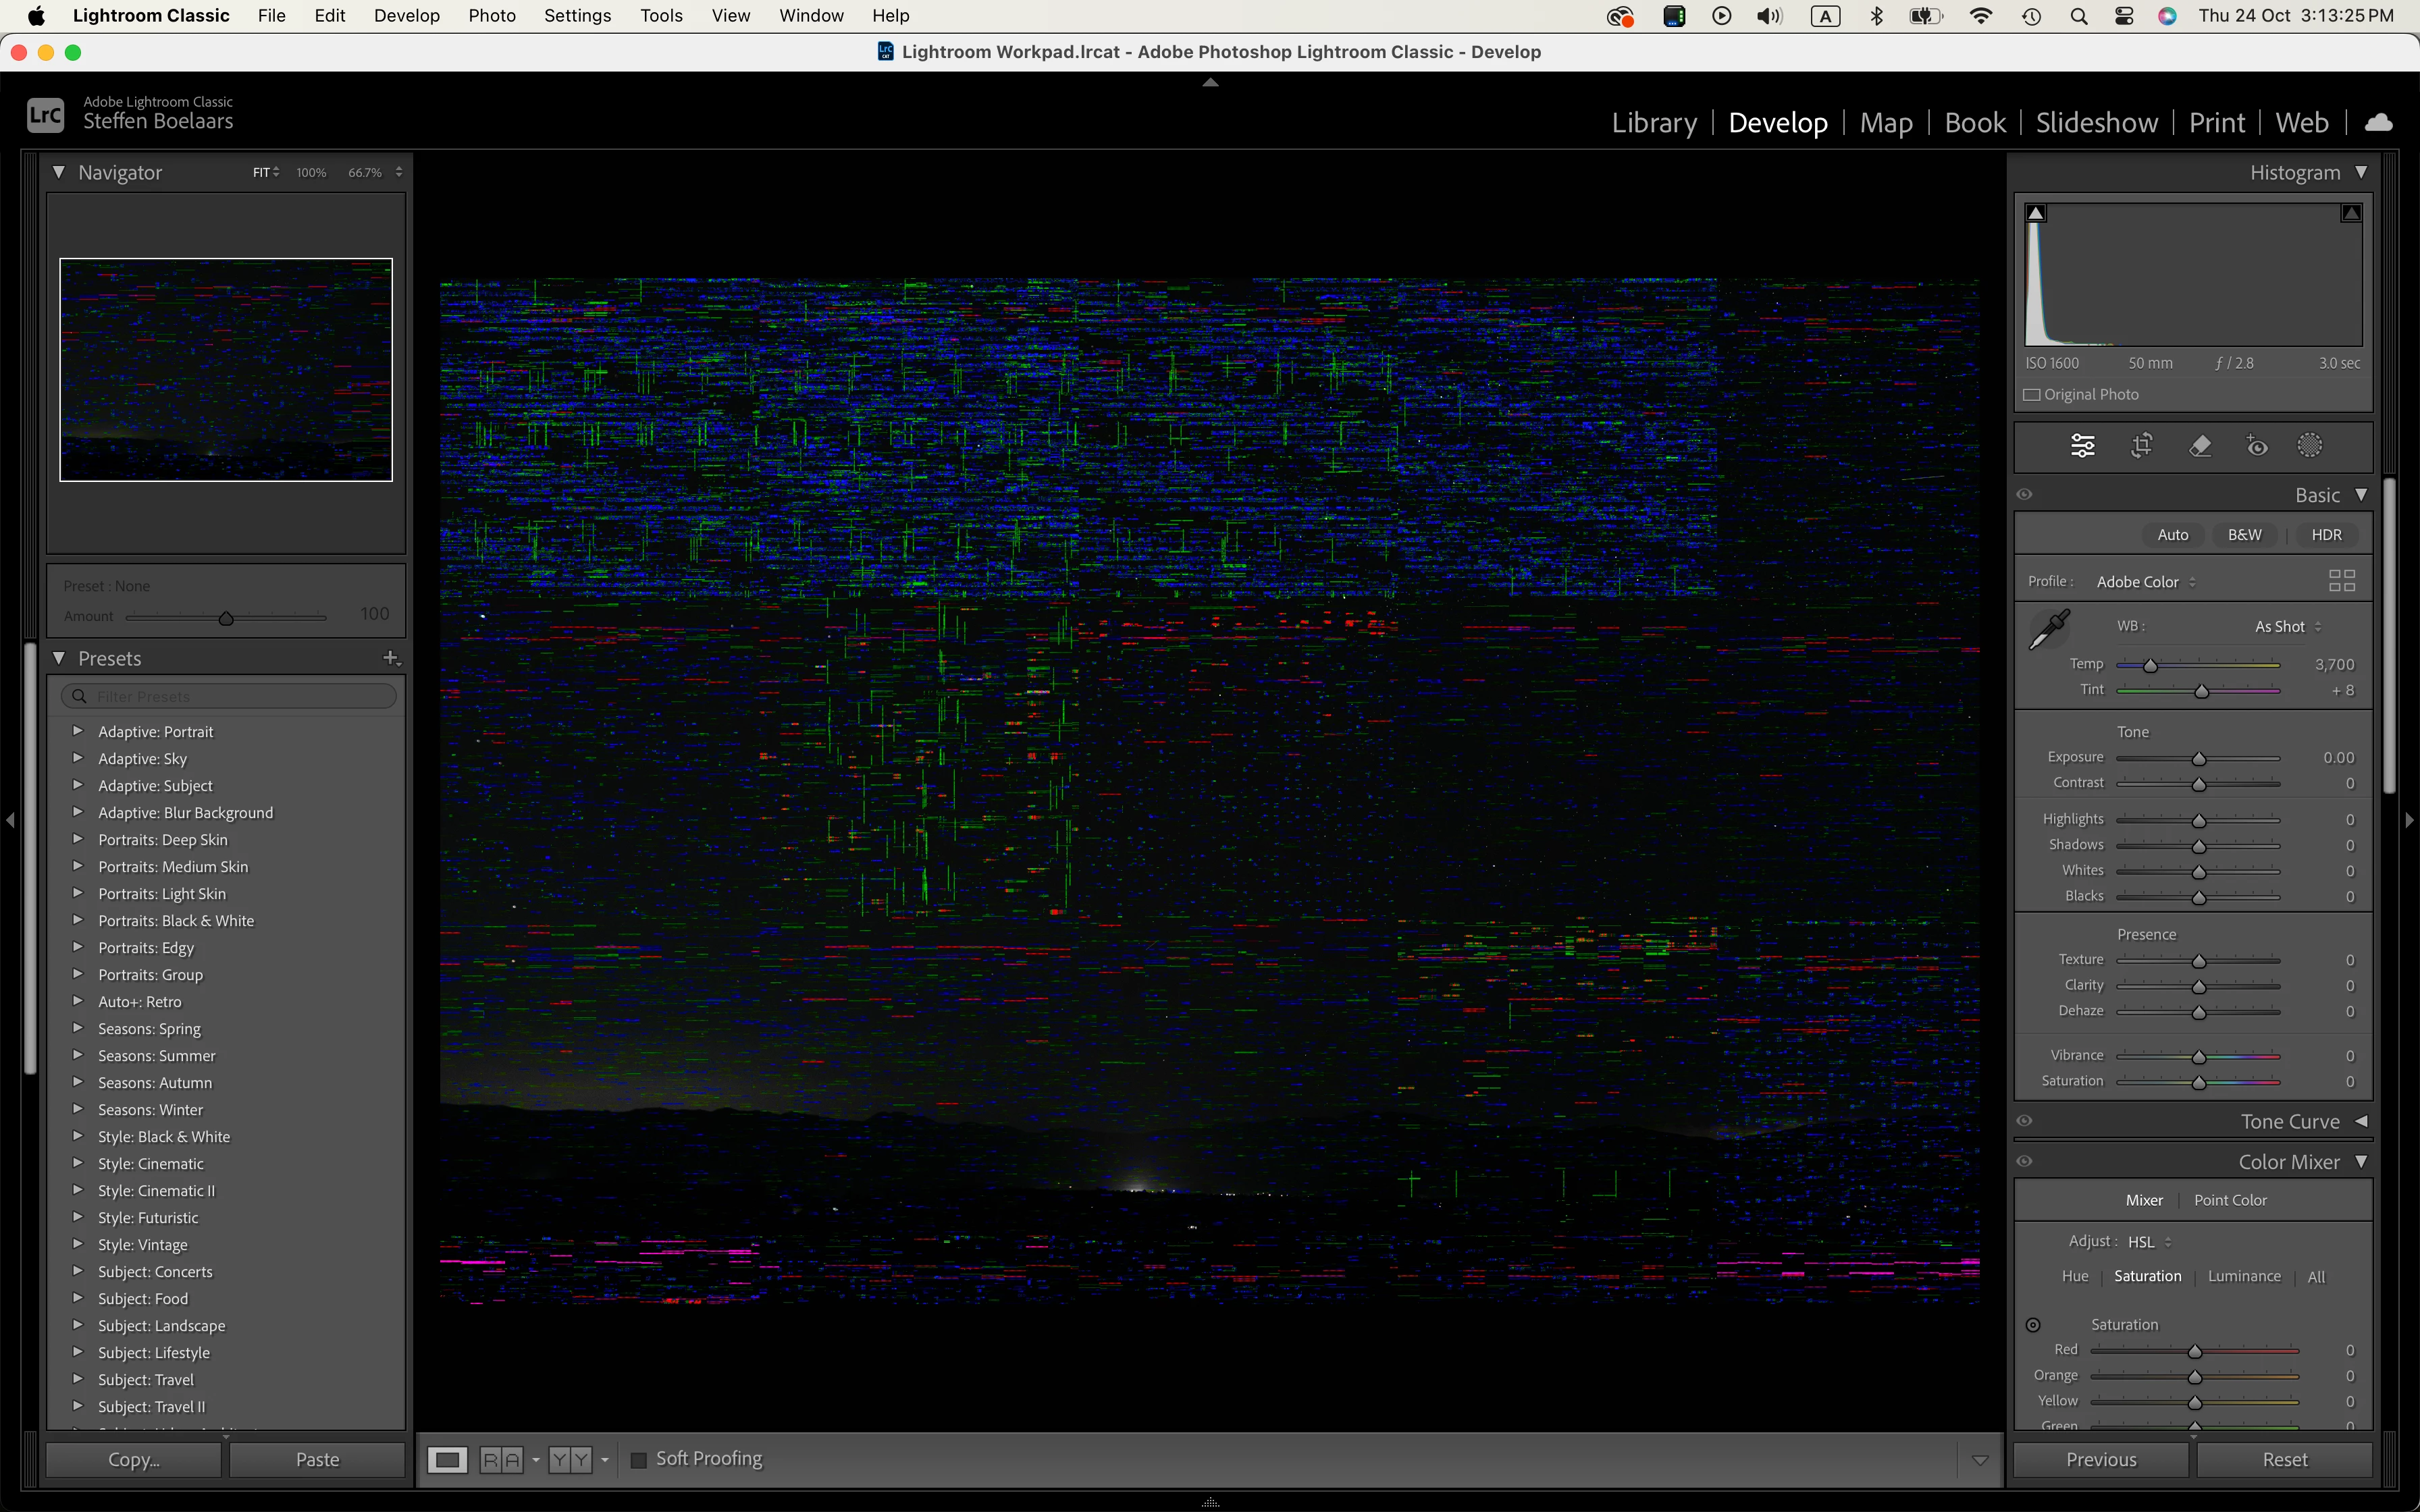Switch to the Library module
2420x1512 pixels.
point(1654,123)
